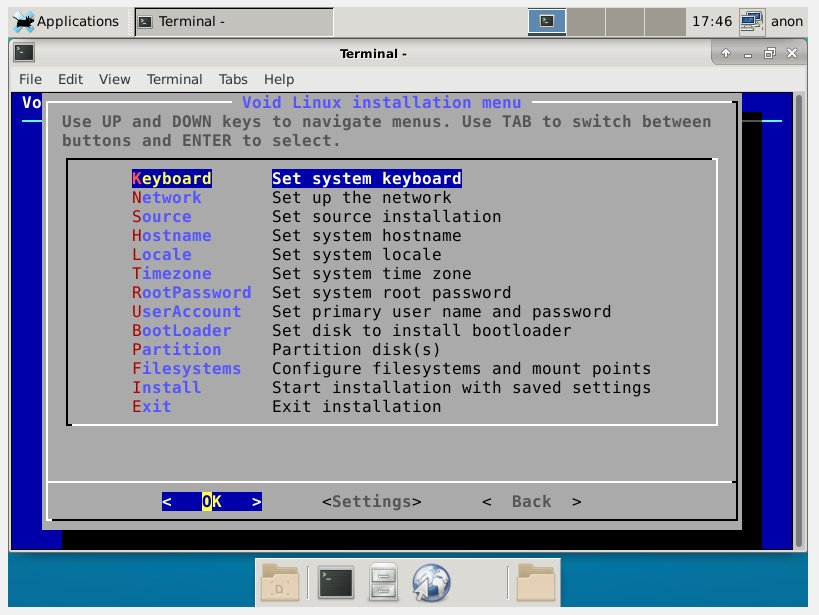Click the 'Set source installation' description
The image size is (819, 615).
pyautogui.click(x=387, y=216)
